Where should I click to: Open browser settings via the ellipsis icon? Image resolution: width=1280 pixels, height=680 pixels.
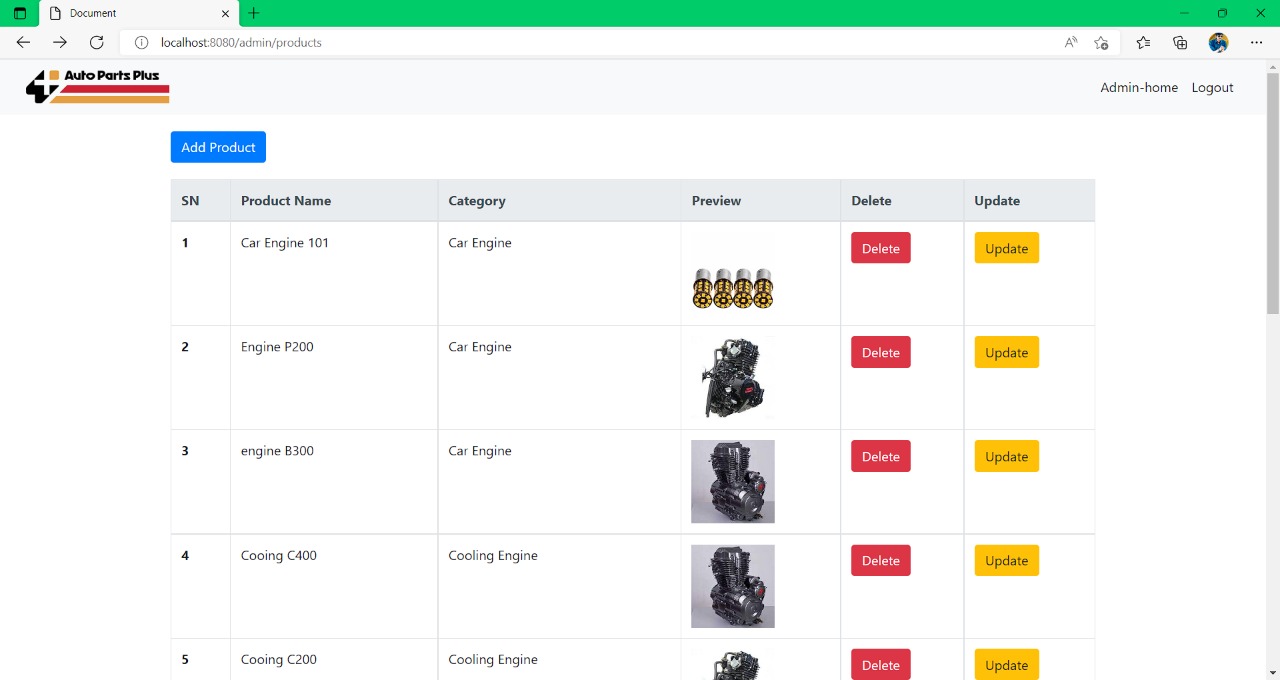(x=1257, y=42)
